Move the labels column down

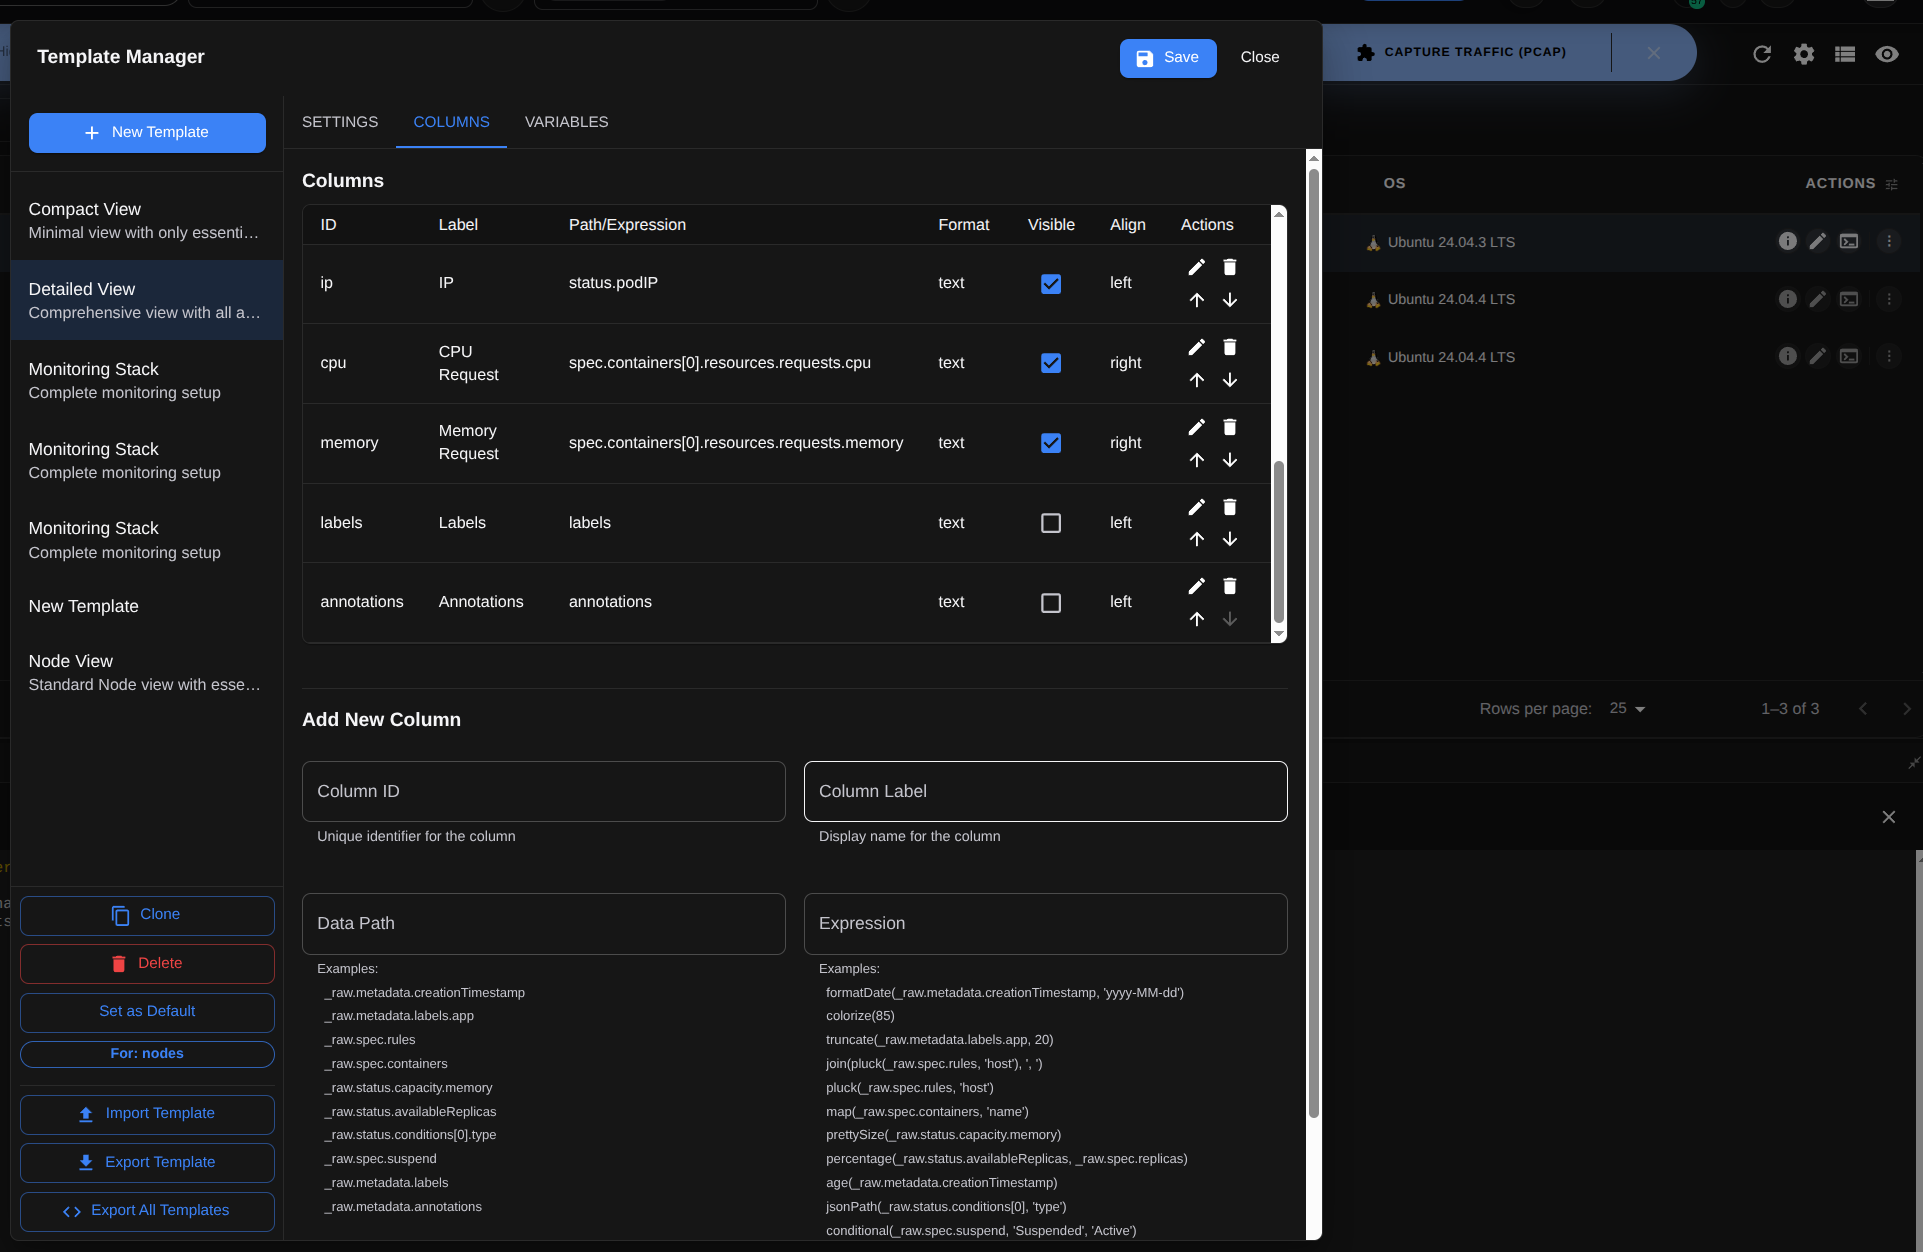[1230, 539]
